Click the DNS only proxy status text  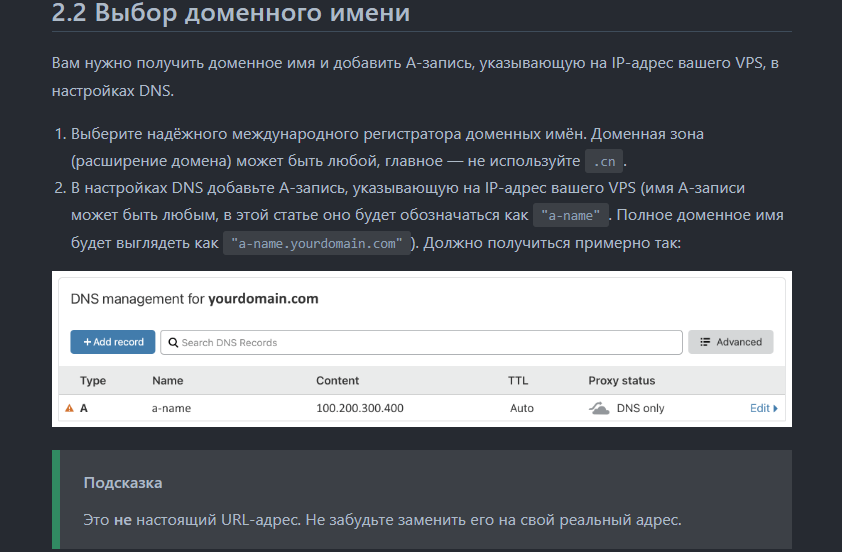point(640,408)
